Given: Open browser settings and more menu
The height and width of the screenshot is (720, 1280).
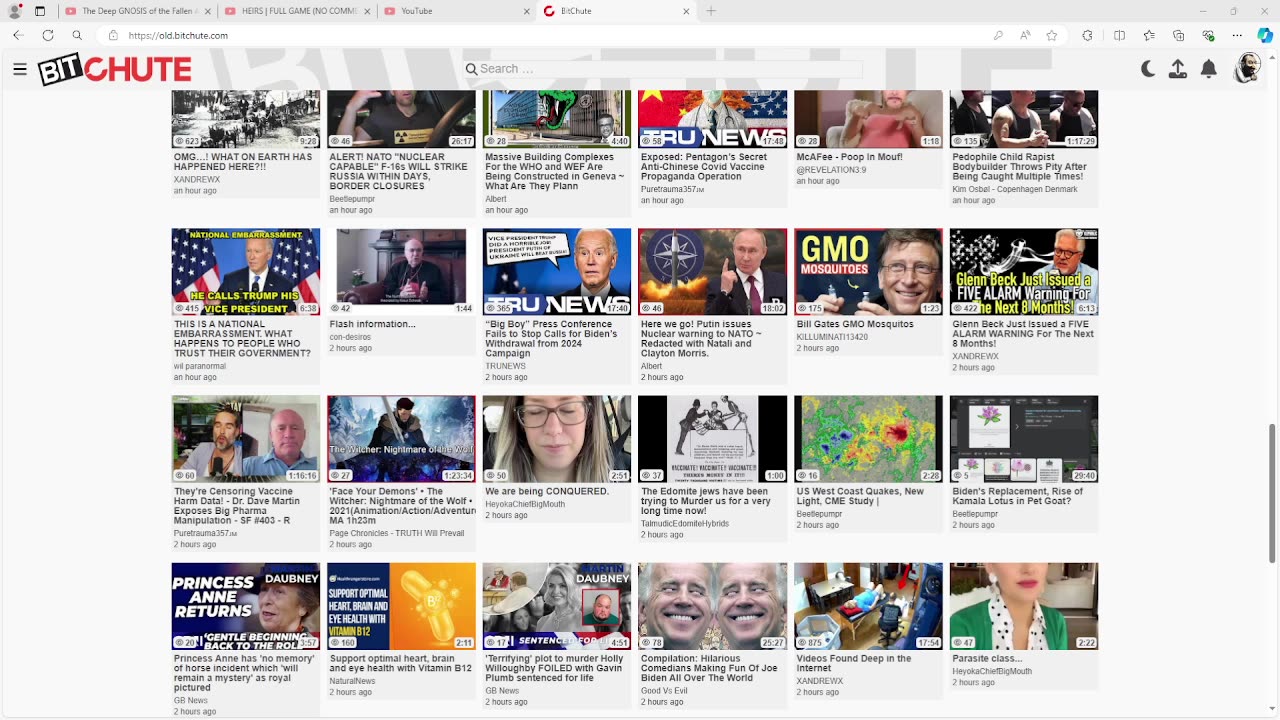Looking at the screenshot, I should [1237, 35].
